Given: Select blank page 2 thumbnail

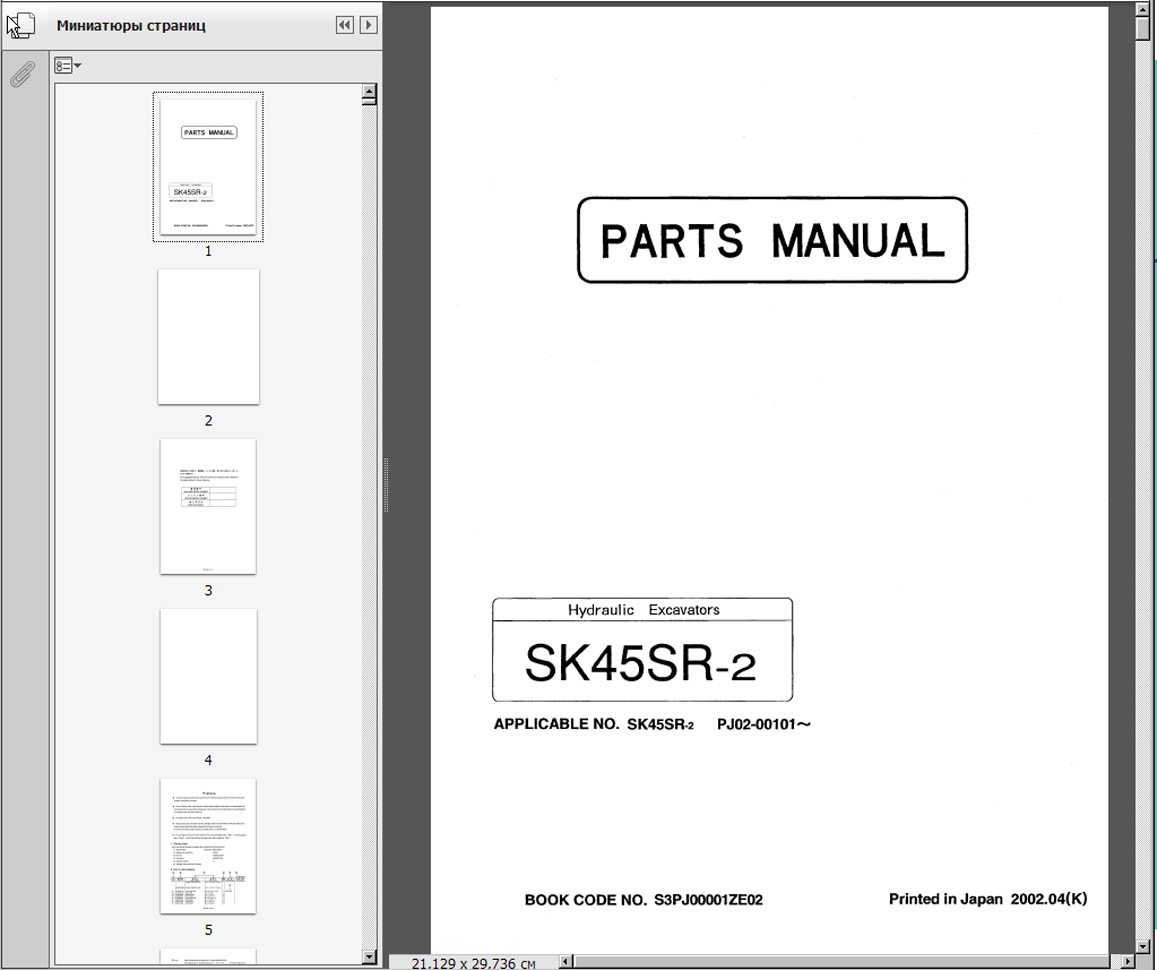Looking at the screenshot, I should click(208, 337).
